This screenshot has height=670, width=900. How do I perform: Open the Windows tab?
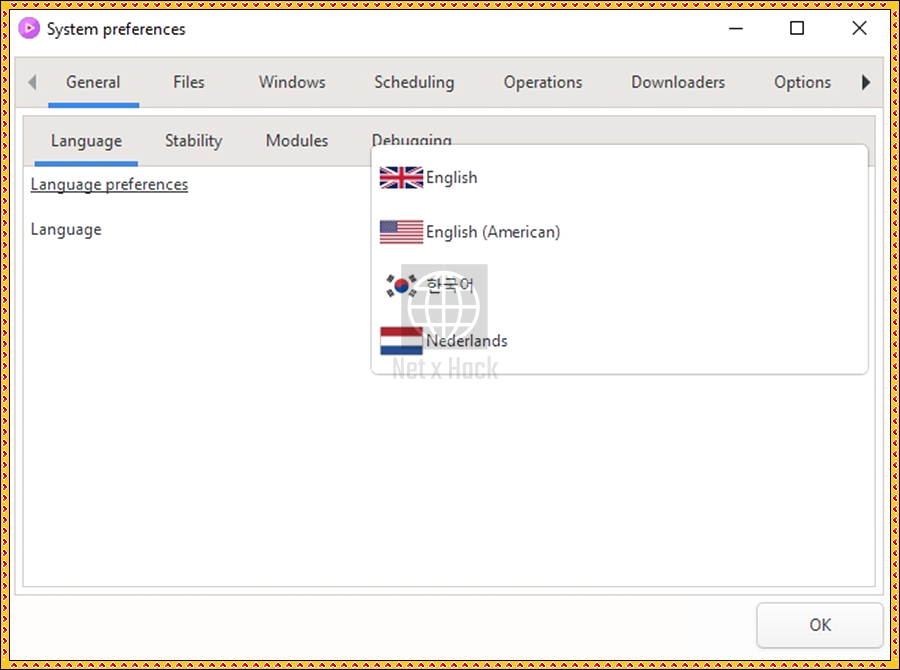[292, 82]
